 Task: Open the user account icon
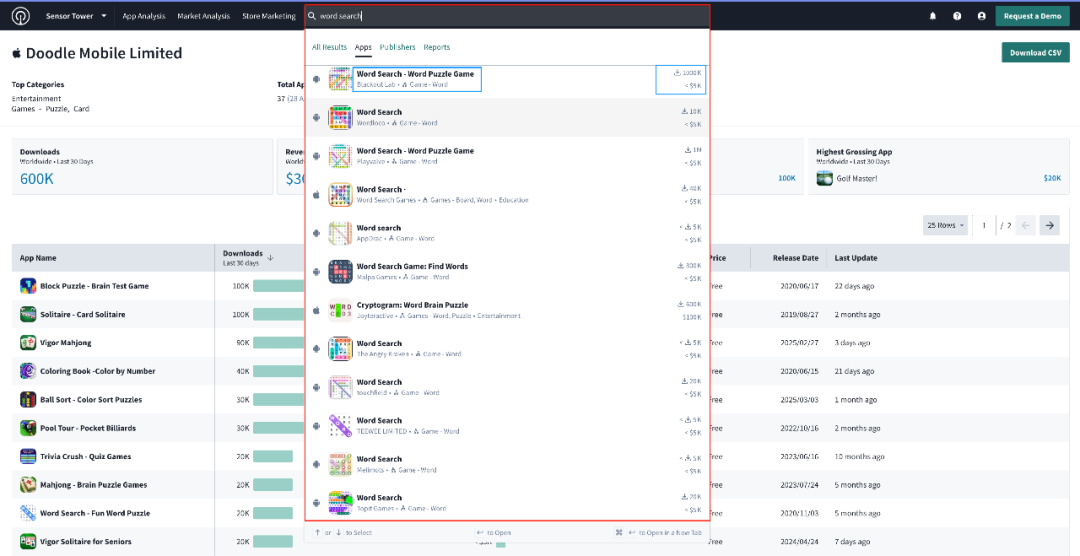coord(982,16)
